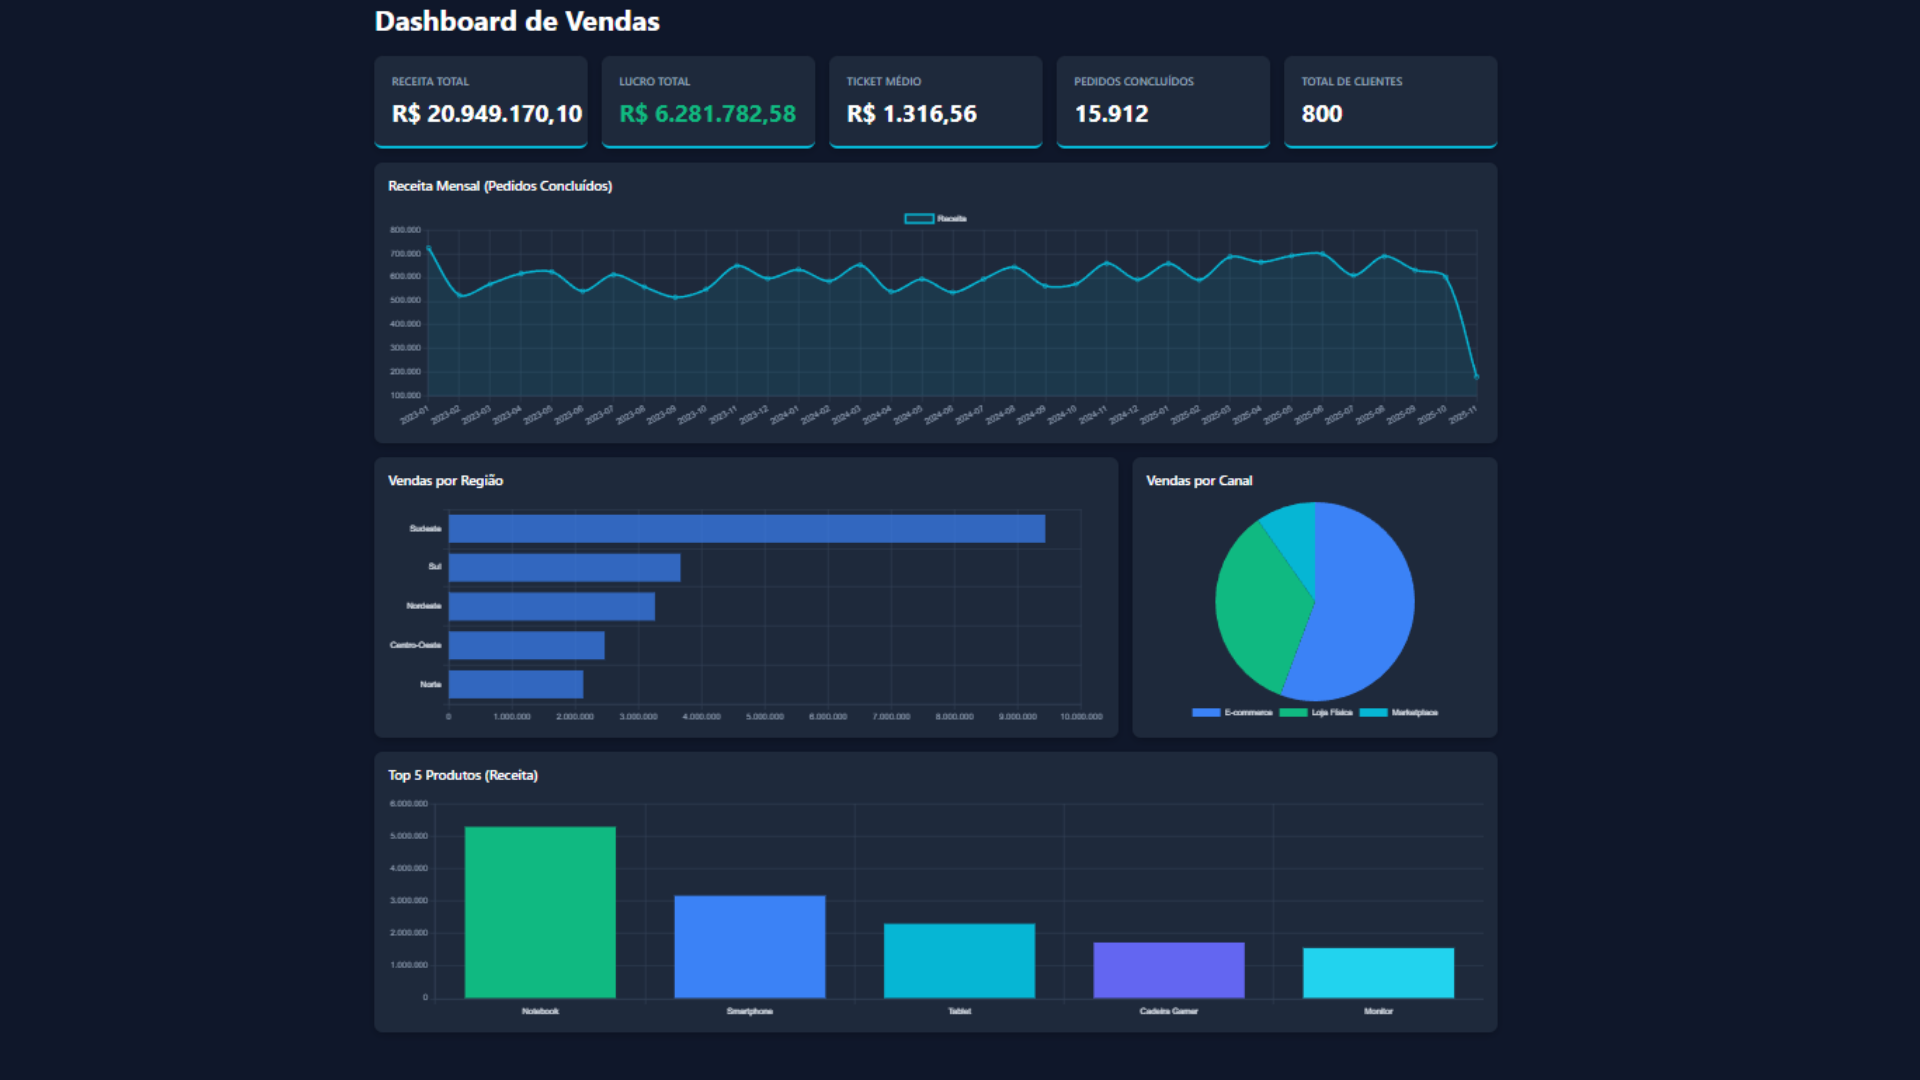
Task: Toggle the Receita legend in monthly revenue chart
Action: (934, 218)
